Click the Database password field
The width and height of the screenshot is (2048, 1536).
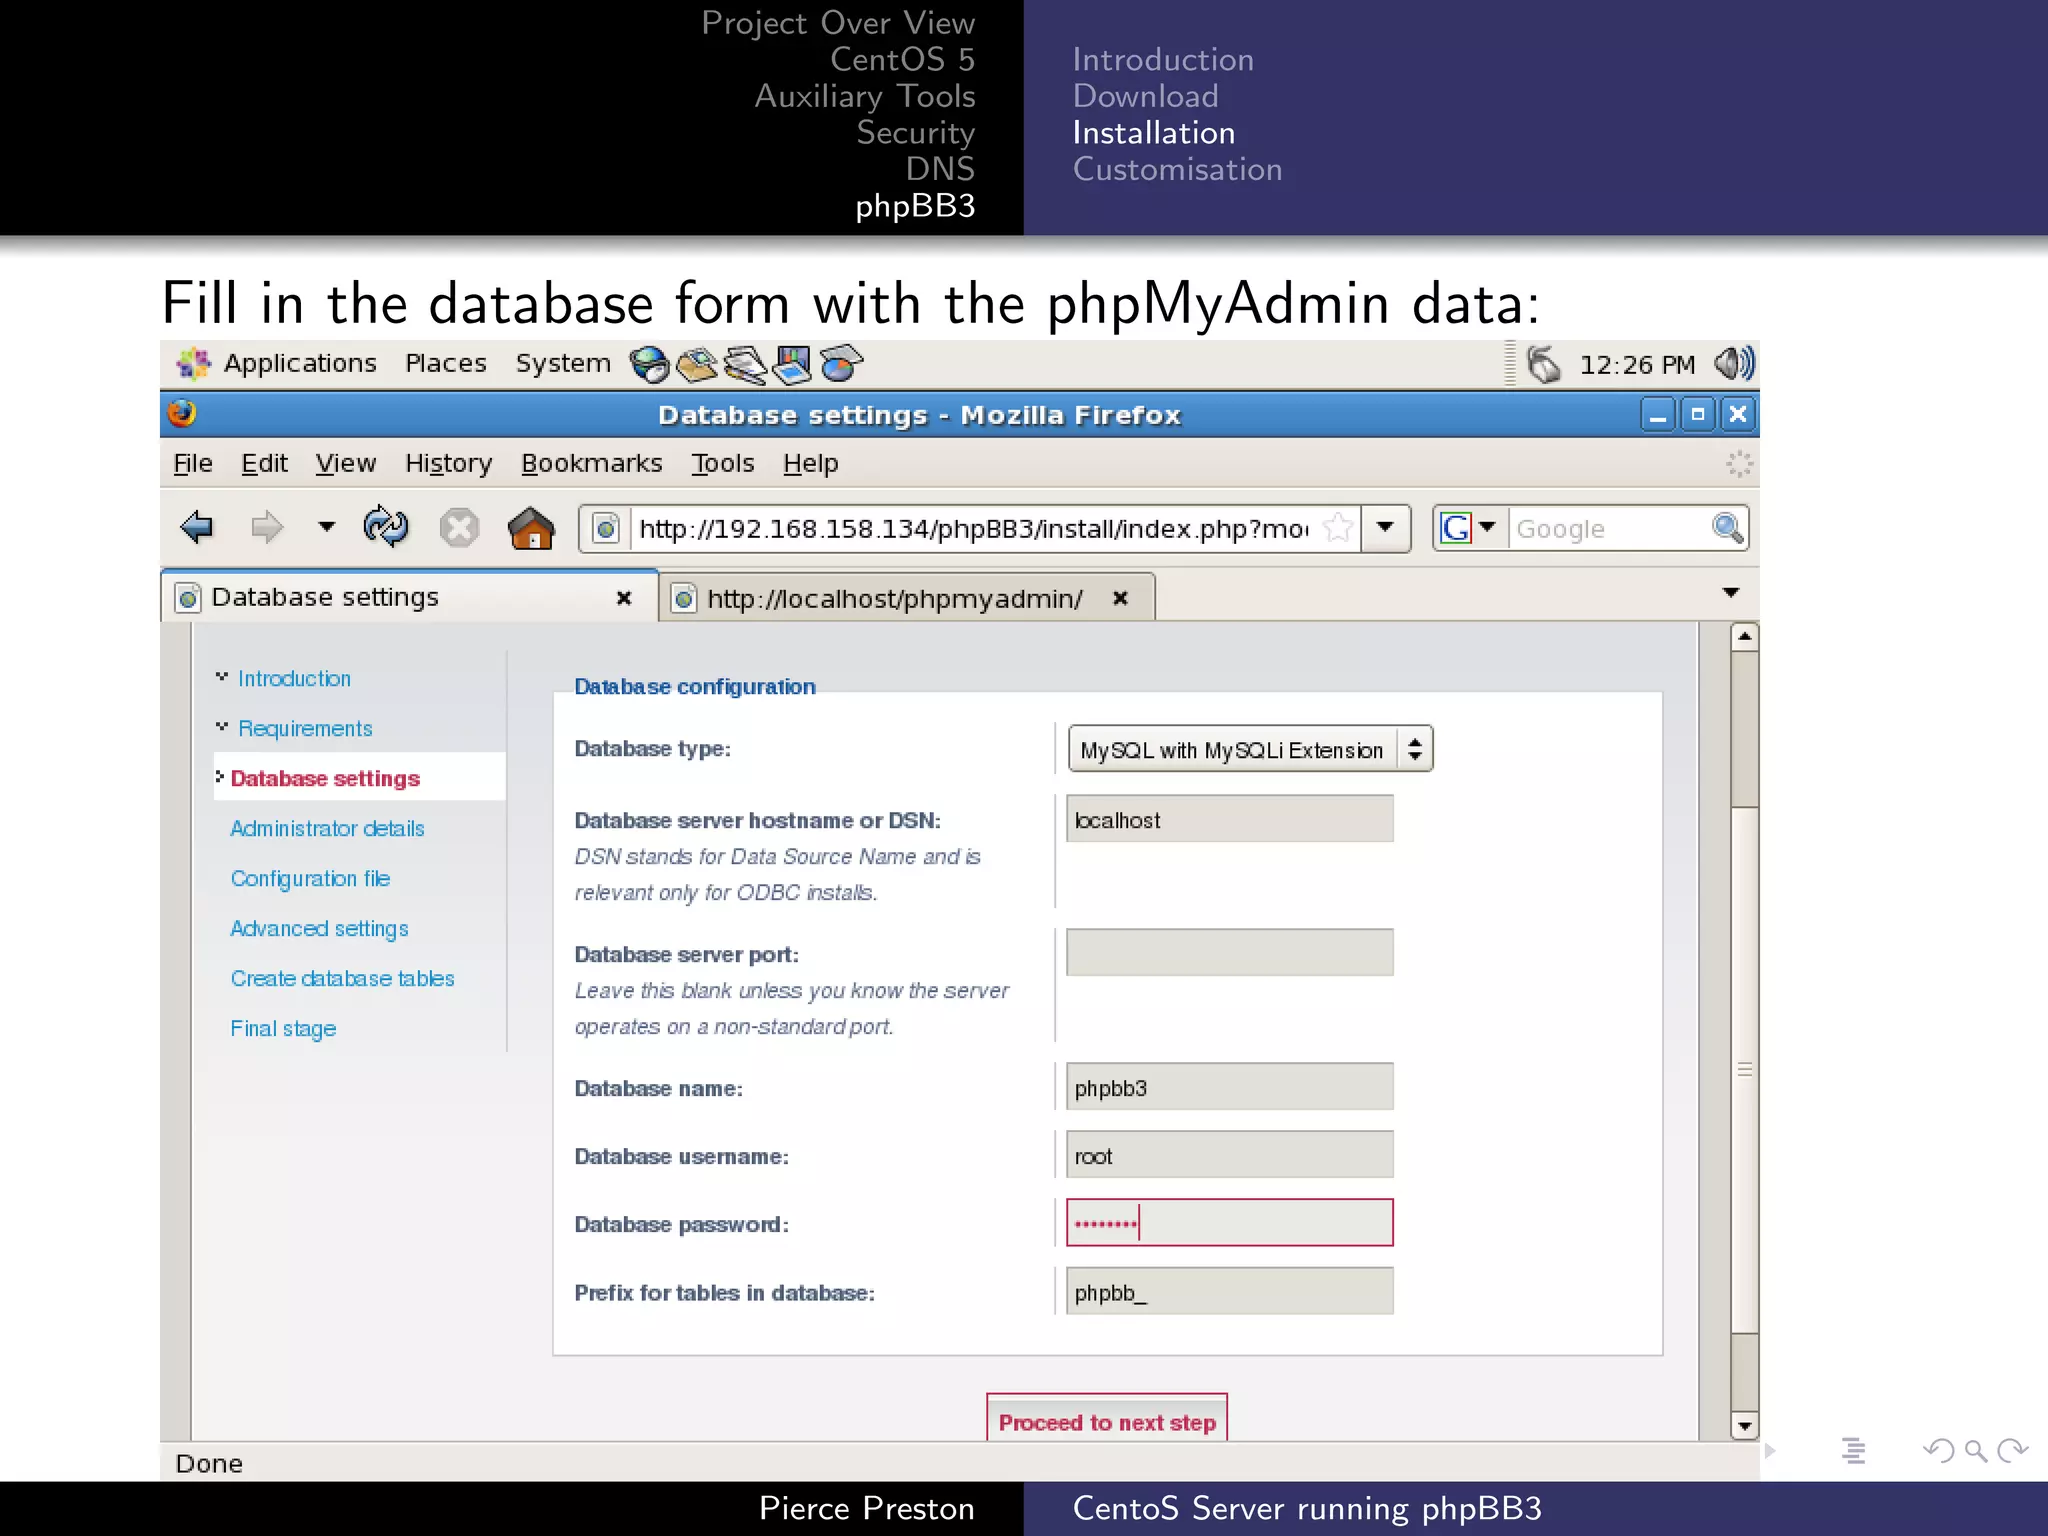[x=1229, y=1223]
